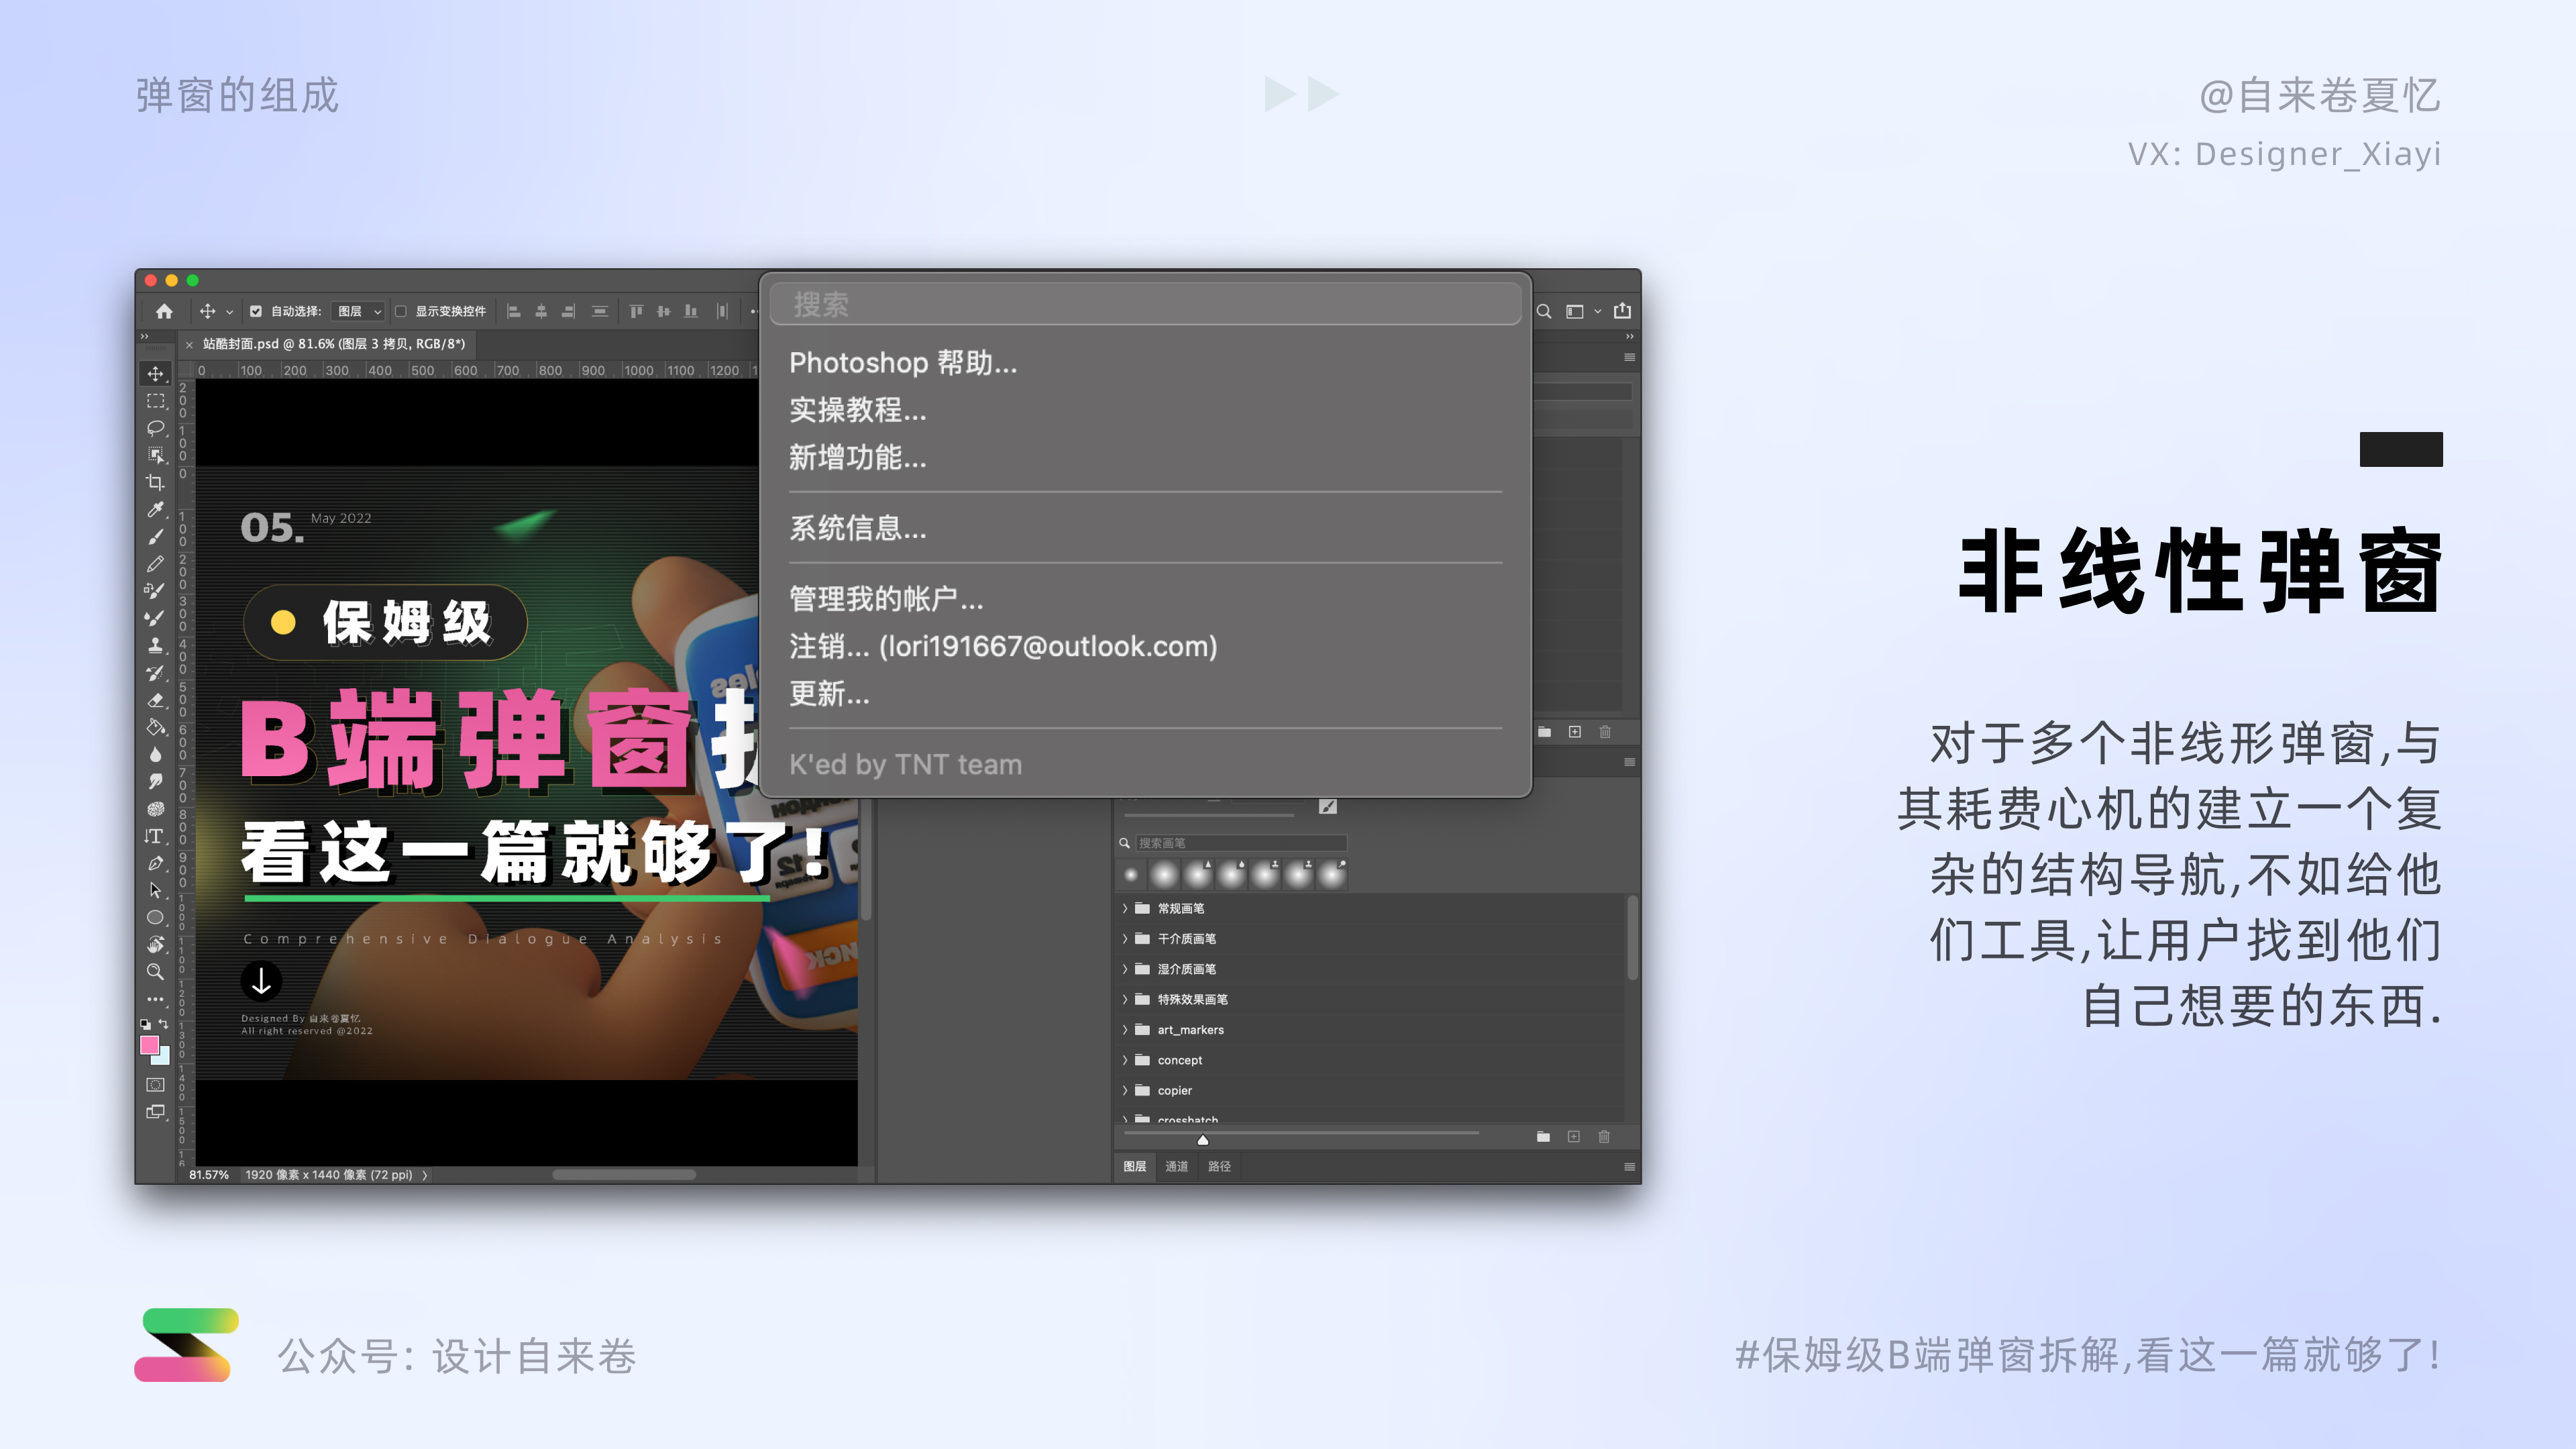2576x1449 pixels.
Task: Toggle the 显示变换控件 checkbox
Action: (x=400, y=311)
